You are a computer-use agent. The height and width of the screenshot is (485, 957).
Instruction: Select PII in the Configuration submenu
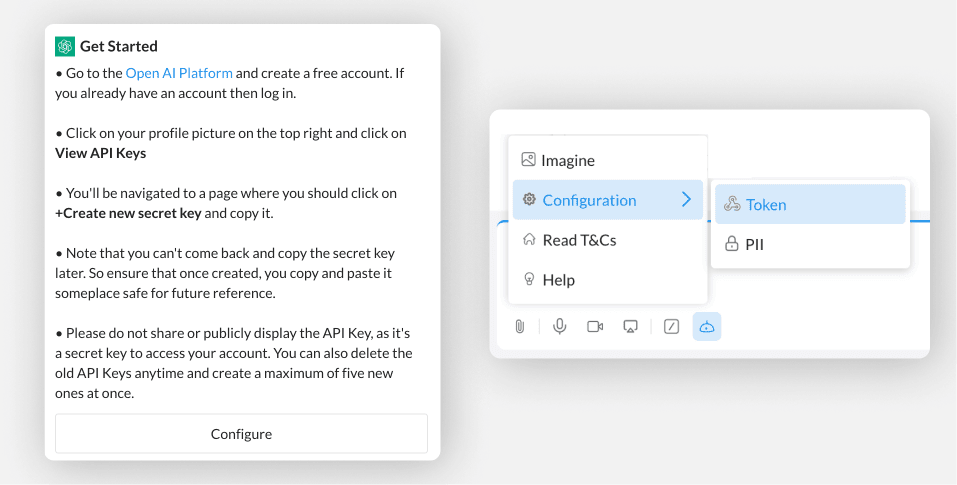(x=810, y=244)
